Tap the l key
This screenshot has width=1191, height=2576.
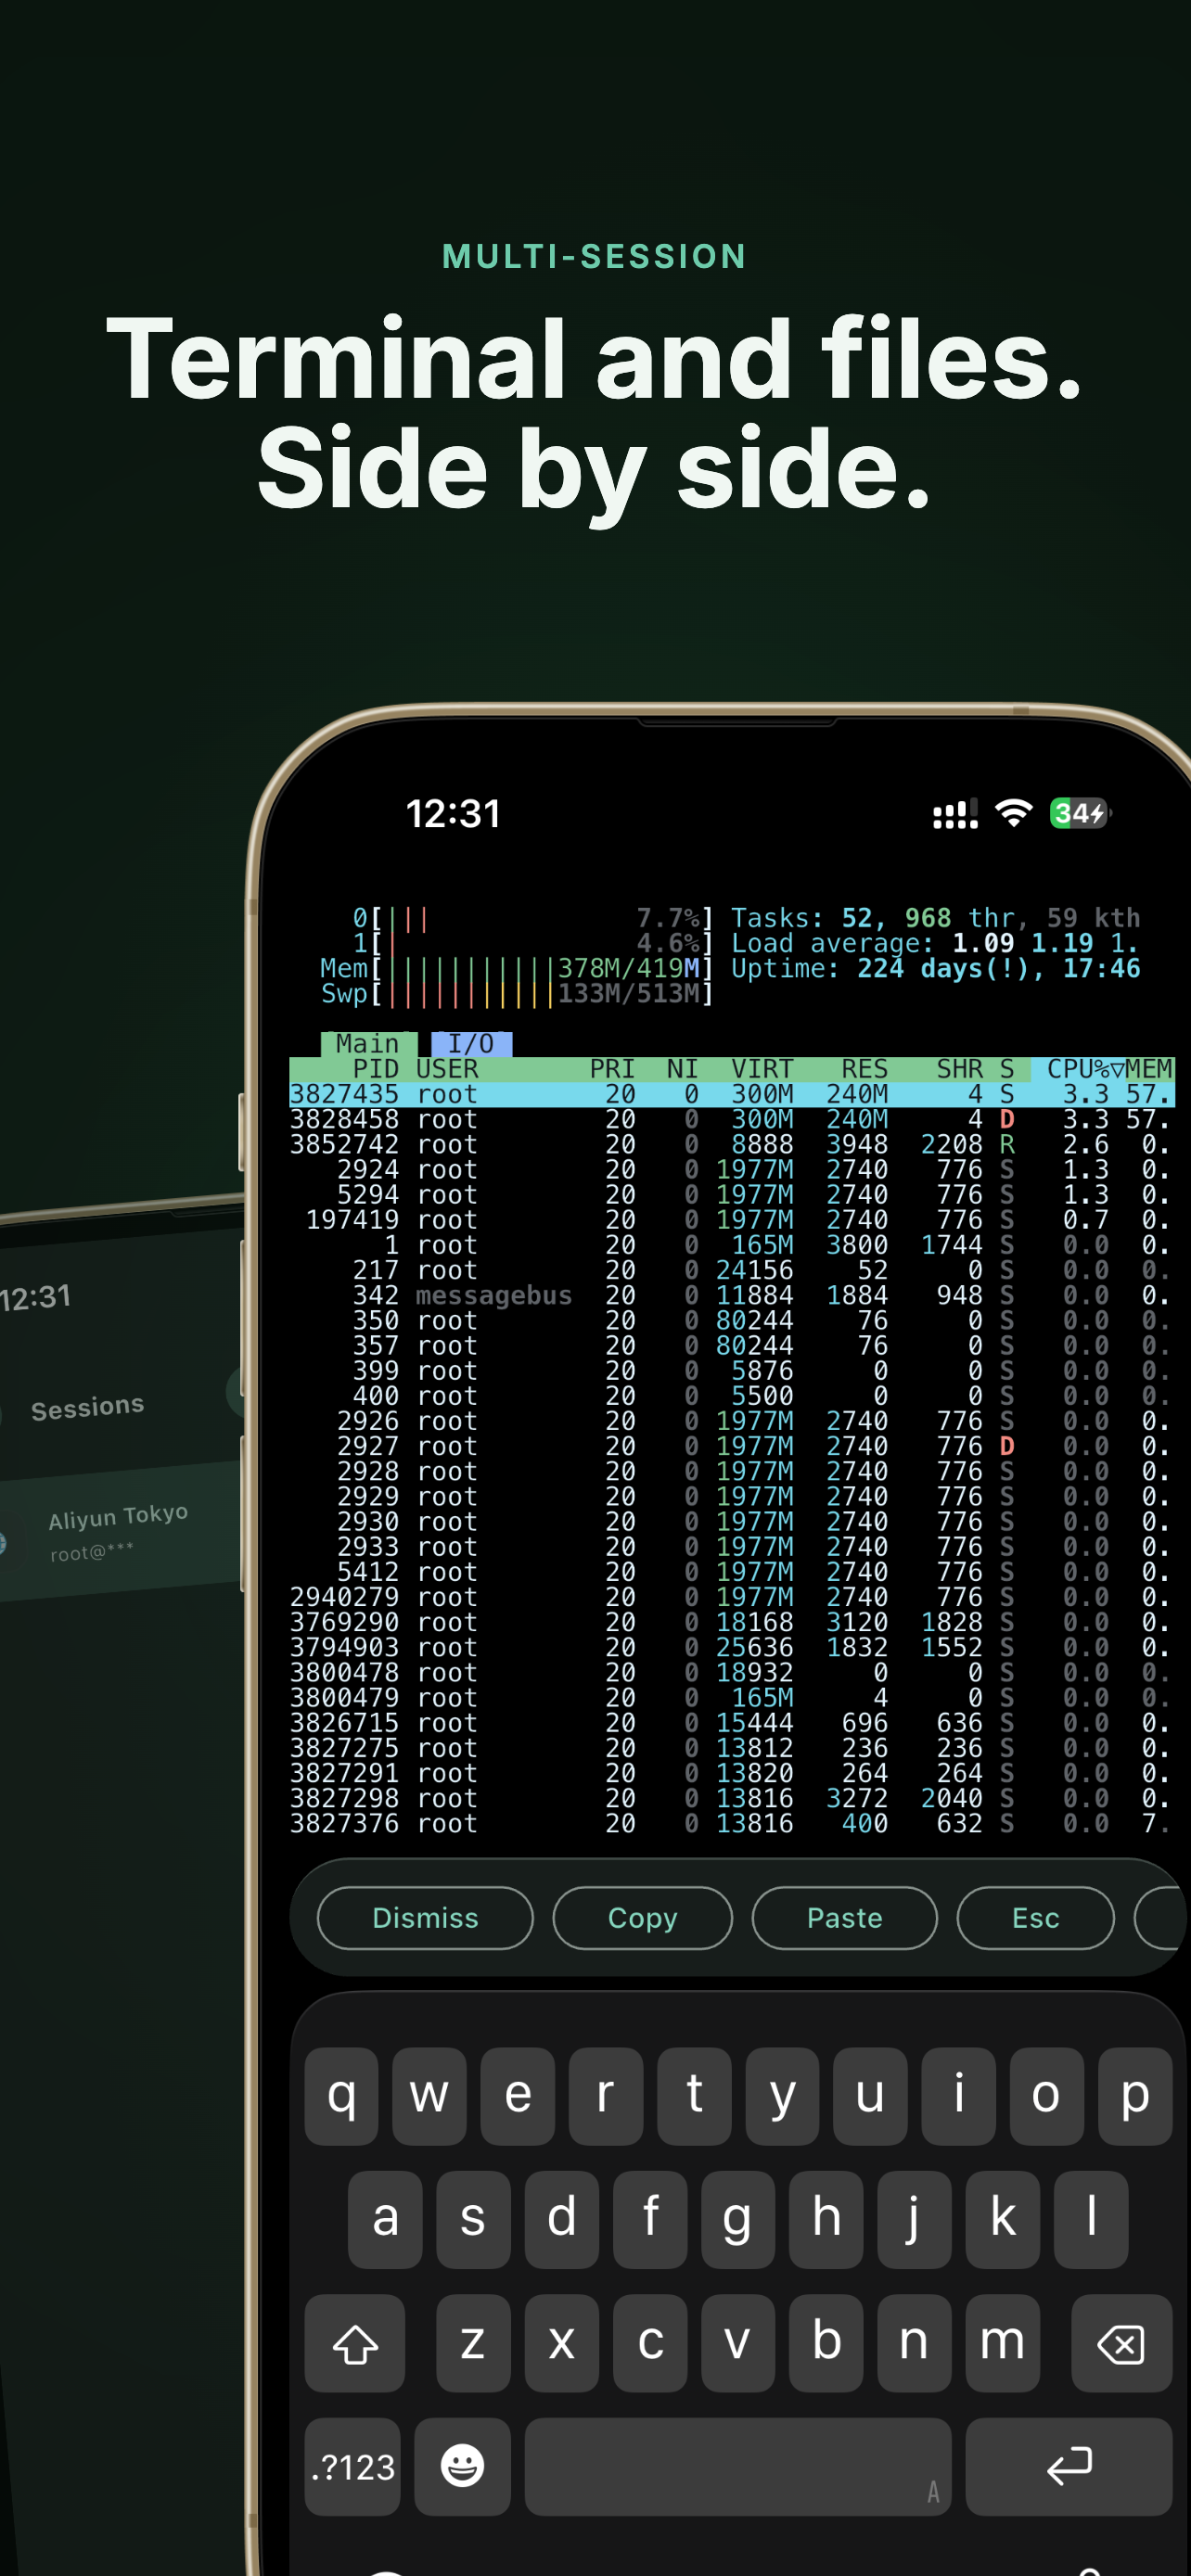coord(1091,2219)
